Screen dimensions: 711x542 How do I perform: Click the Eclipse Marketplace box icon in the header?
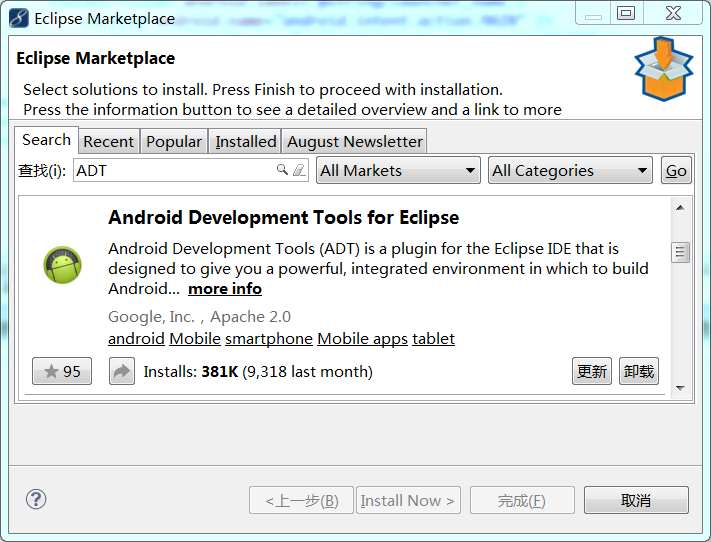(663, 69)
